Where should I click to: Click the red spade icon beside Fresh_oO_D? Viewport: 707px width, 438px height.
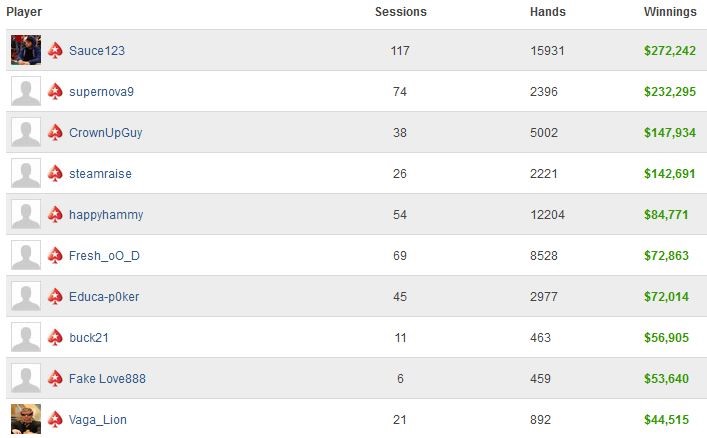coord(55,255)
